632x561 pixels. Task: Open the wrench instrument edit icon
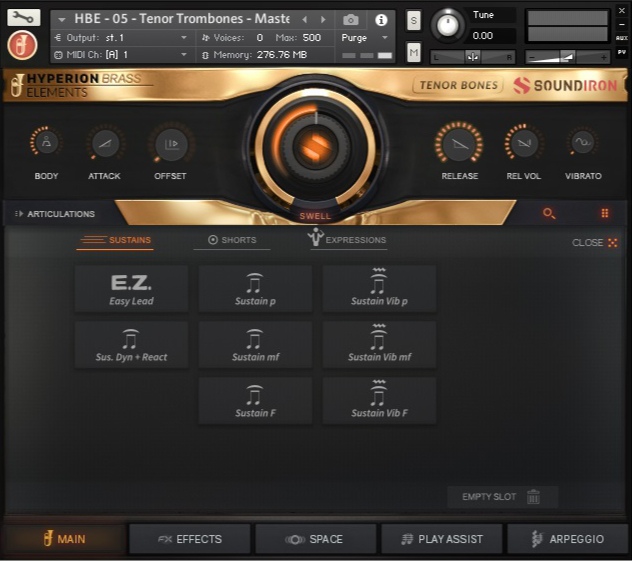[24, 17]
